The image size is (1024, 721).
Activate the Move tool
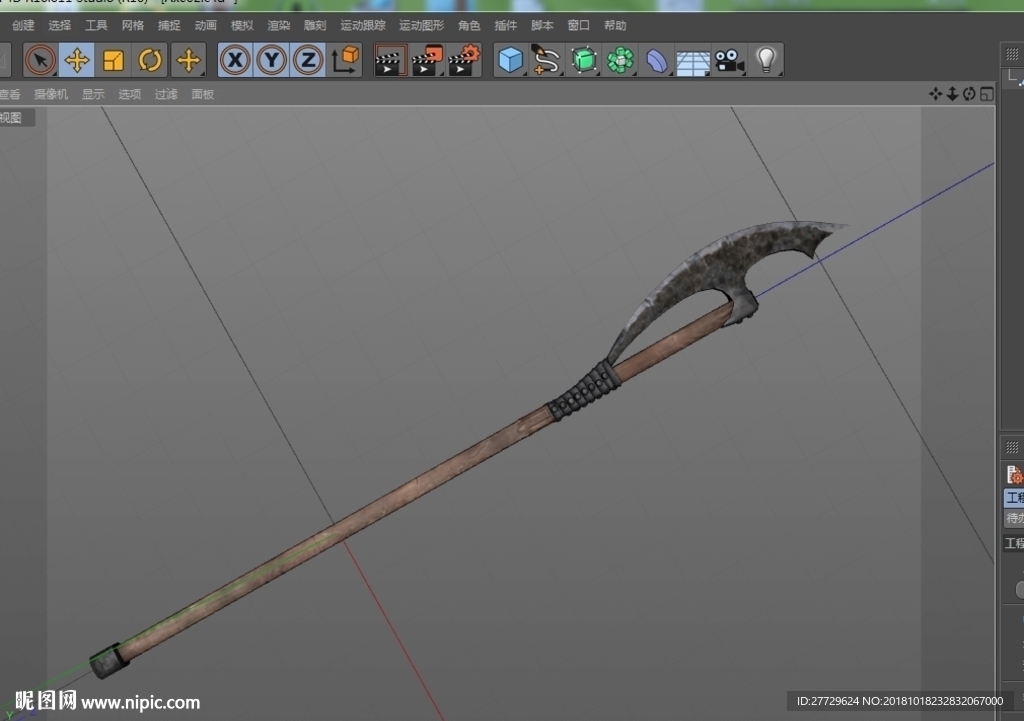tap(76, 60)
